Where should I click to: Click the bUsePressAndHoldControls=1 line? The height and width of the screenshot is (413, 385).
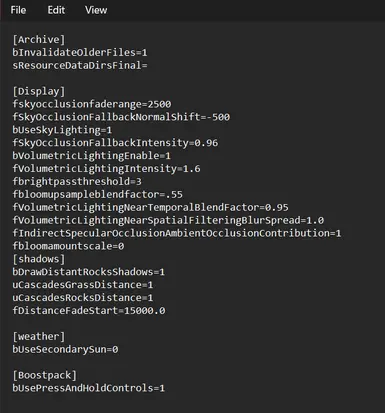point(88,388)
